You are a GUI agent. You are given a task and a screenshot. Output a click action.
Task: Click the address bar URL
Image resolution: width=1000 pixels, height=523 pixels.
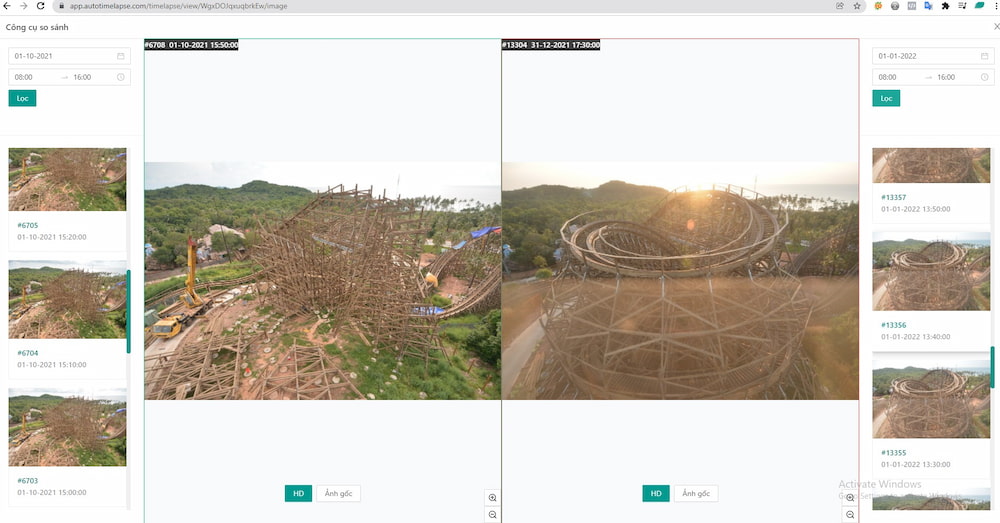click(x=179, y=6)
